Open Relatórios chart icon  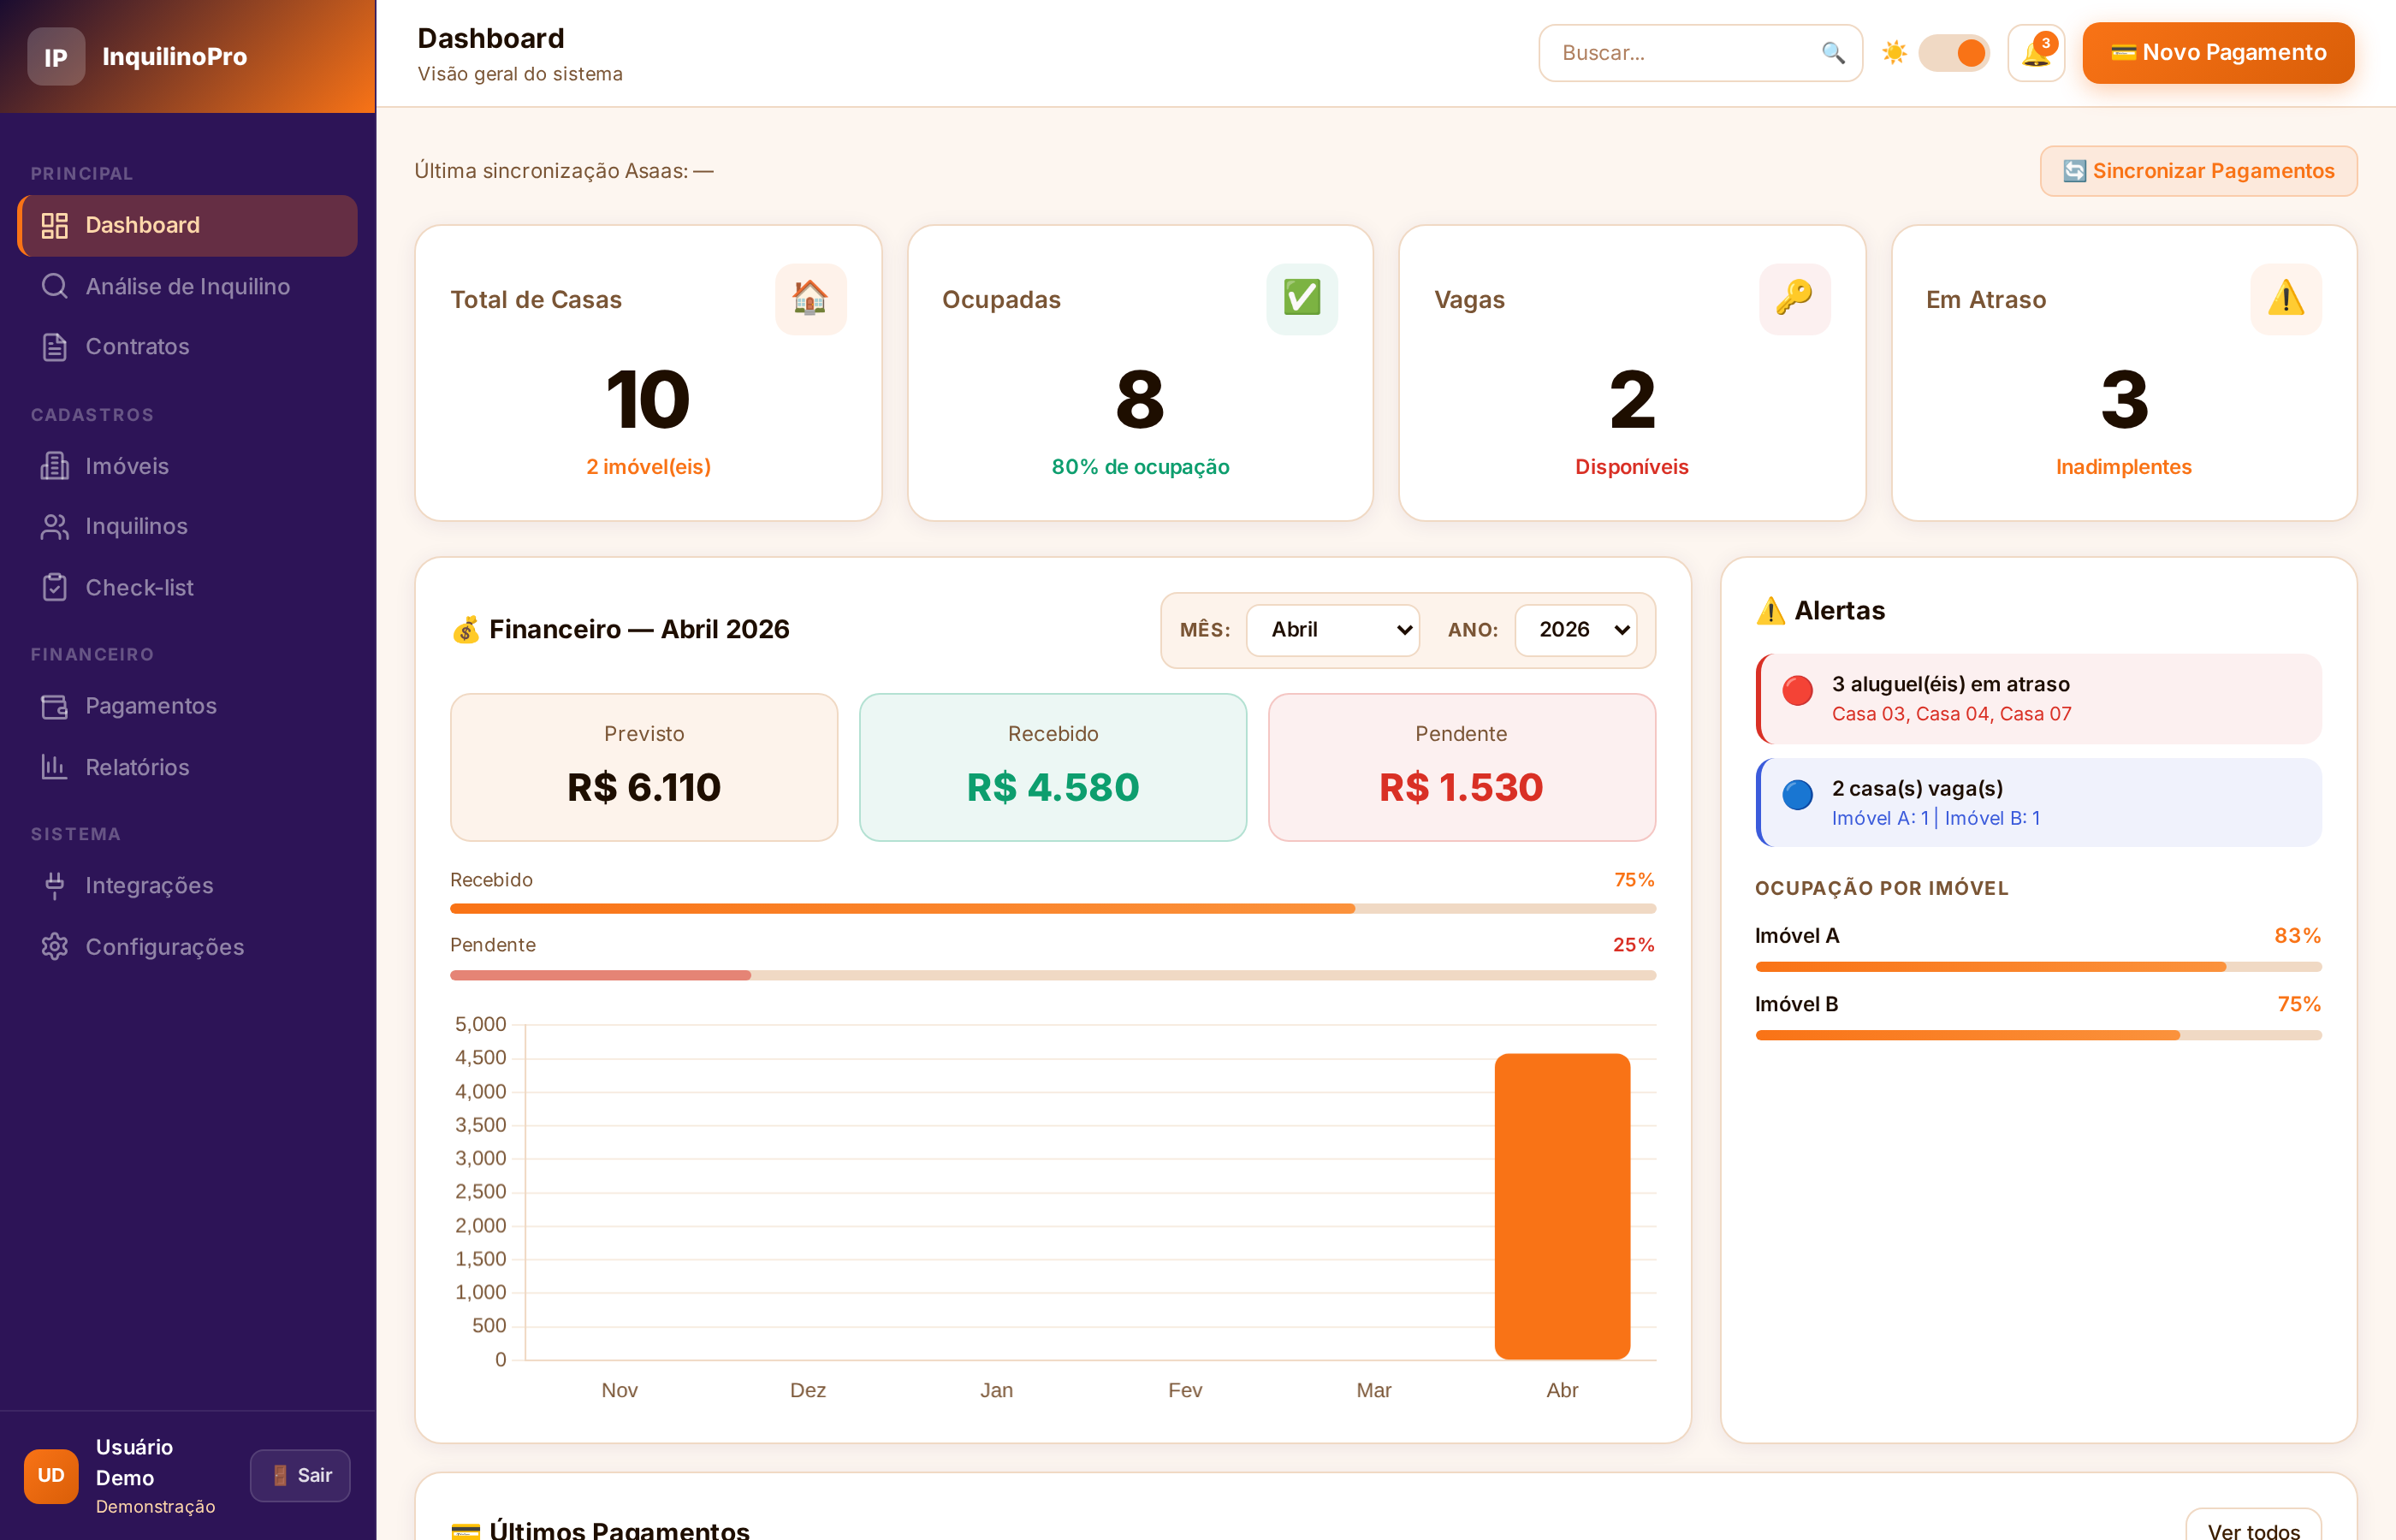pyautogui.click(x=54, y=766)
